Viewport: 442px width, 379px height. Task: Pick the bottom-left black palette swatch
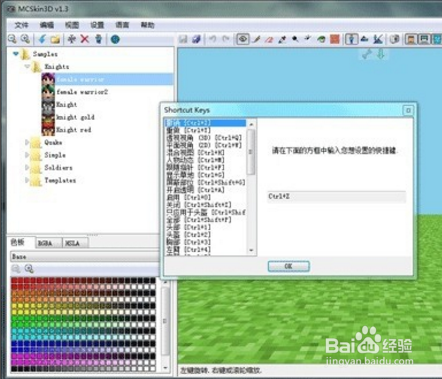[x=14, y=369]
